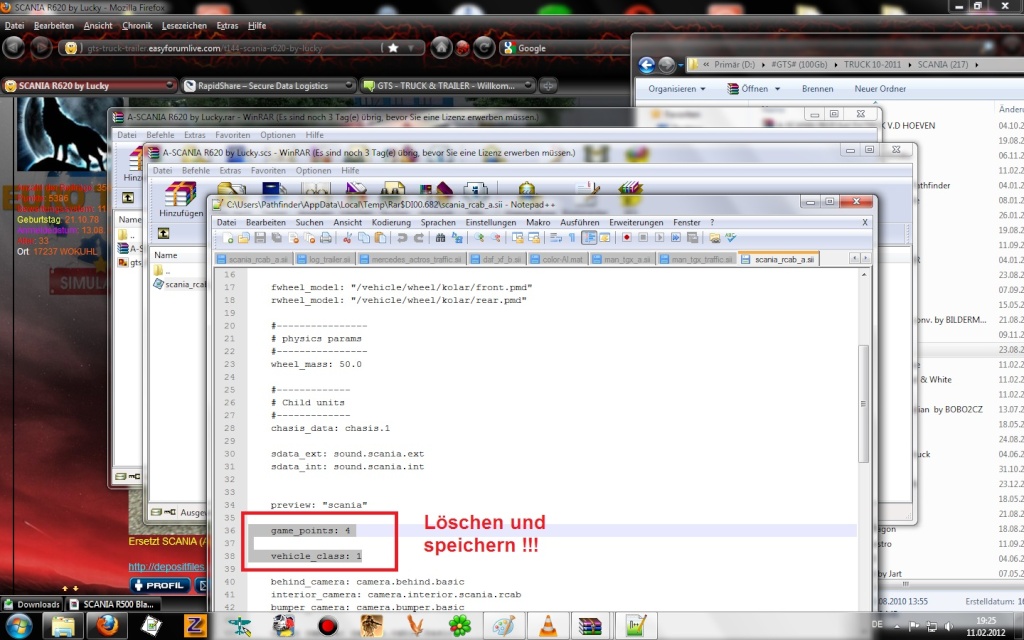Viewport: 1024px width, 640px height.
Task: Click the Paste icon in Notepad++ toolbar
Action: point(380,238)
